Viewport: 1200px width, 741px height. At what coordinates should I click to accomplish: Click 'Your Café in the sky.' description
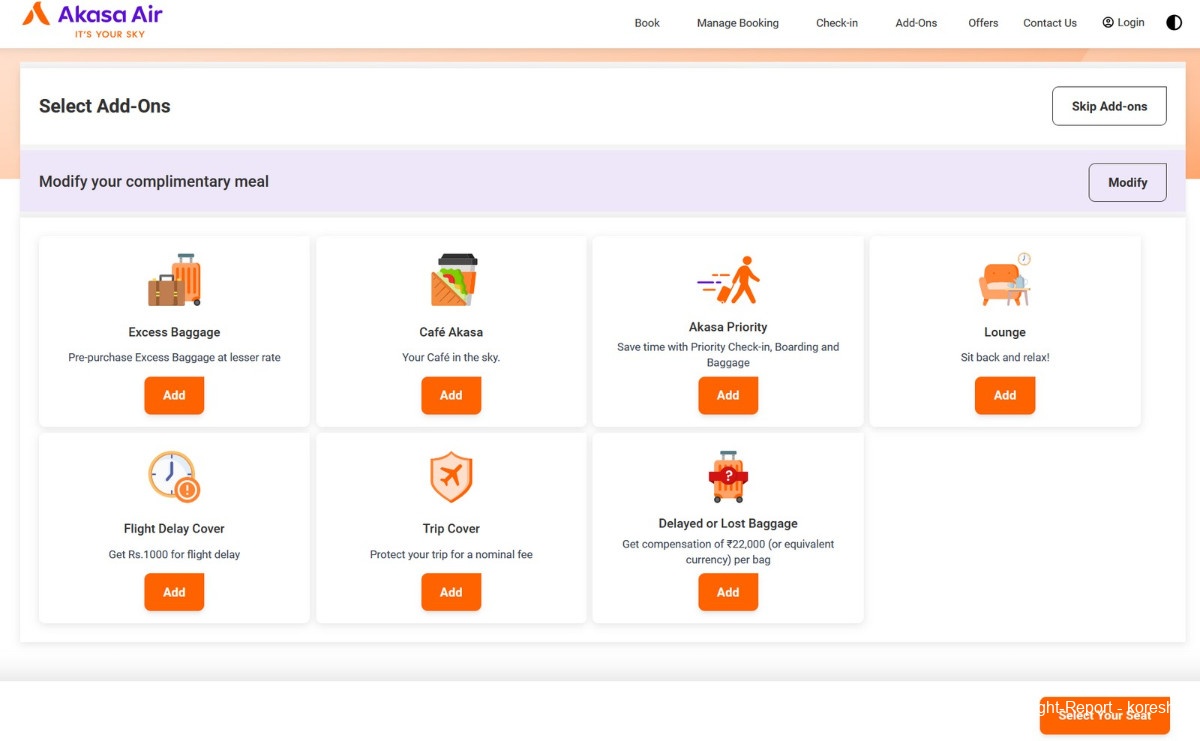(x=451, y=357)
